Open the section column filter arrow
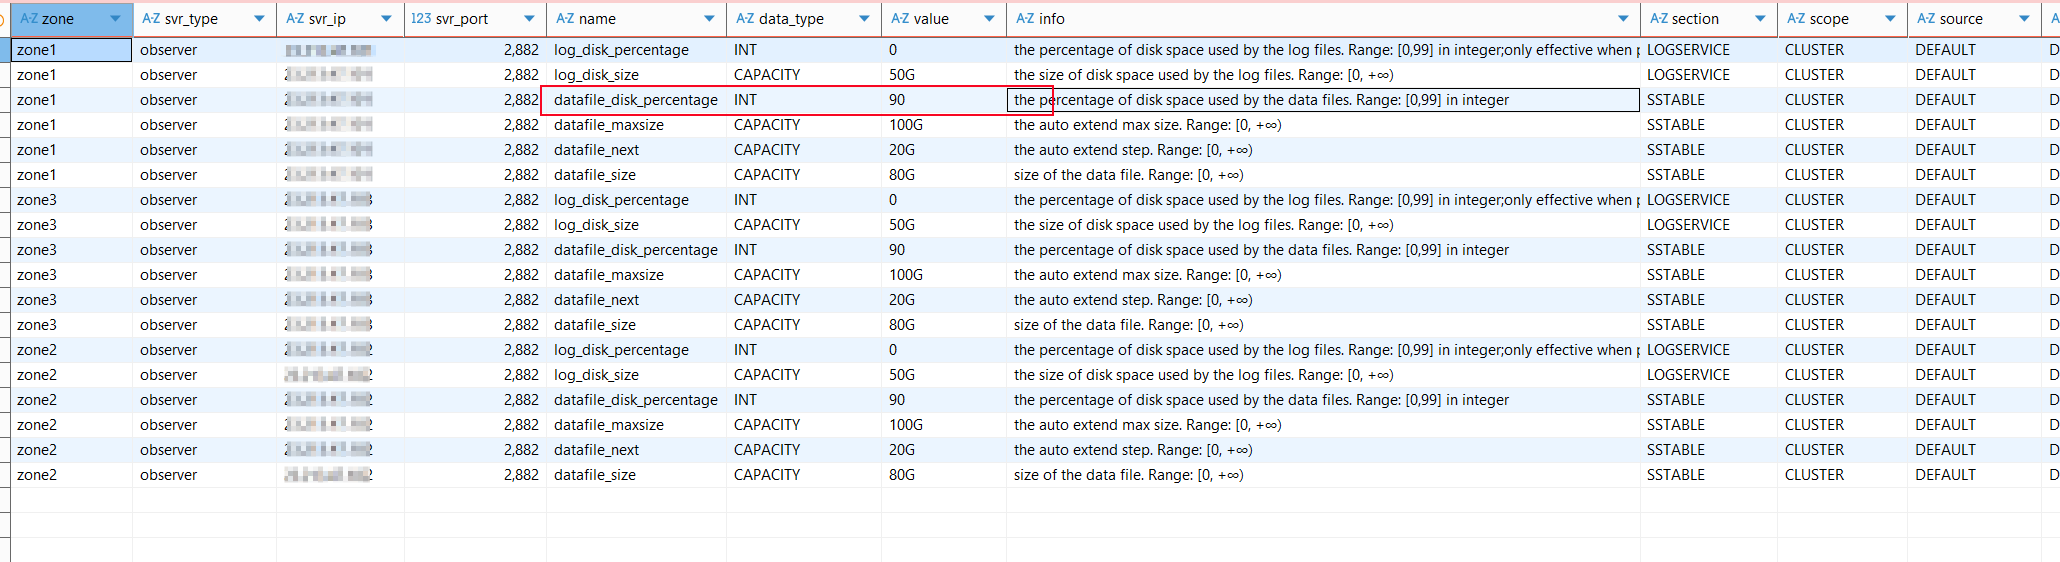 (1761, 19)
